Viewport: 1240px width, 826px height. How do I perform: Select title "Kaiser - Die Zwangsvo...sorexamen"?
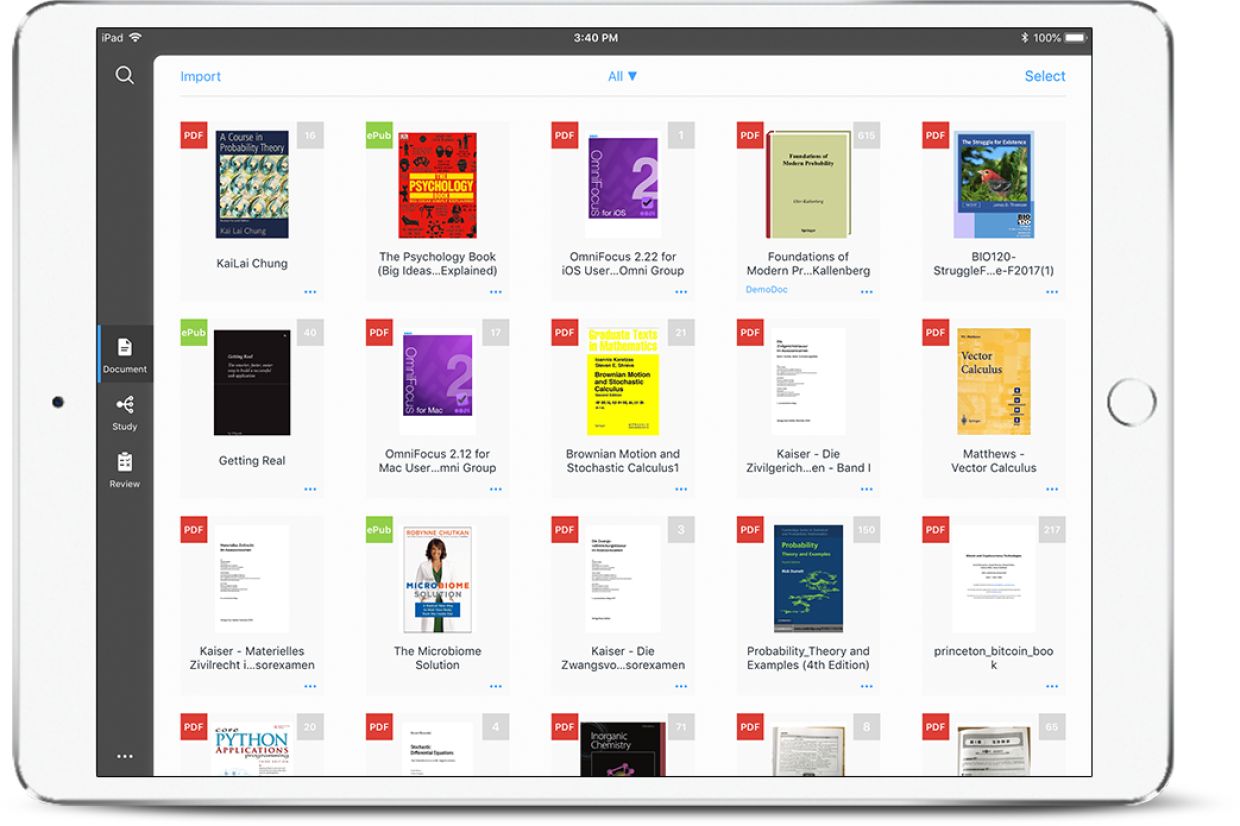[x=623, y=658]
